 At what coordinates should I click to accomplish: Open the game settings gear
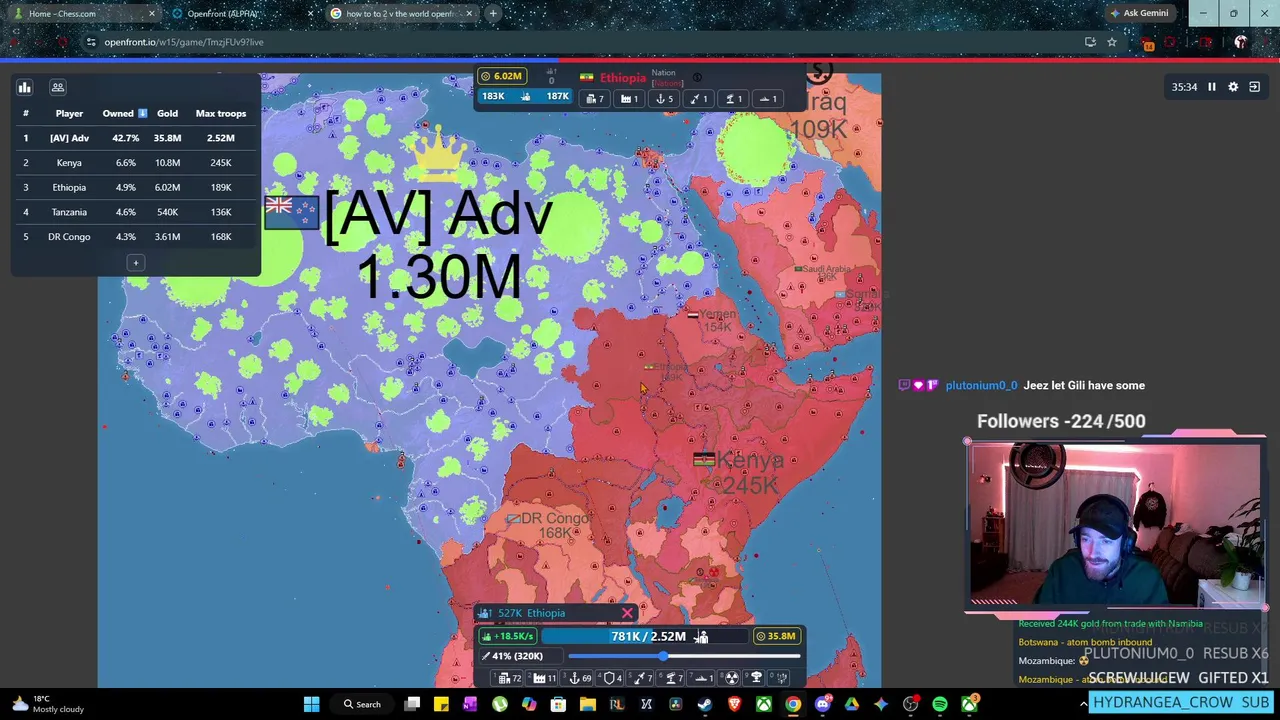pos(1233,87)
